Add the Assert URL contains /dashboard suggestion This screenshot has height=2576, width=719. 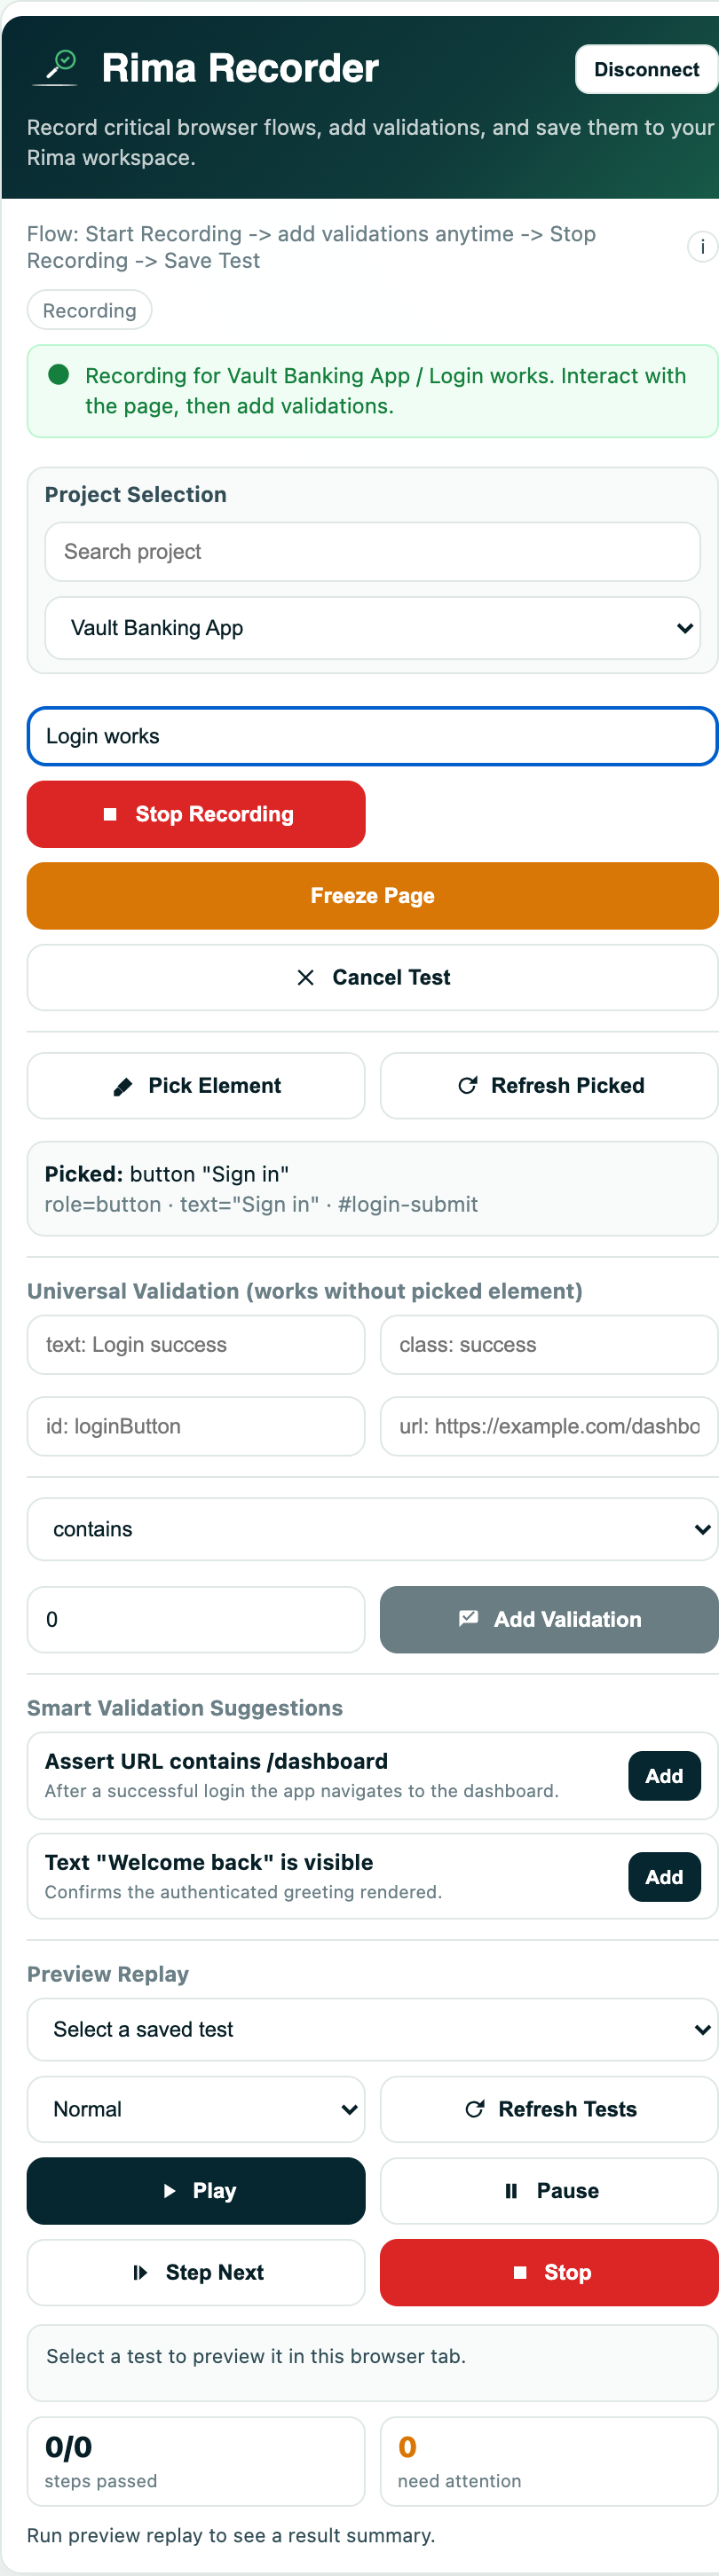(x=664, y=1776)
